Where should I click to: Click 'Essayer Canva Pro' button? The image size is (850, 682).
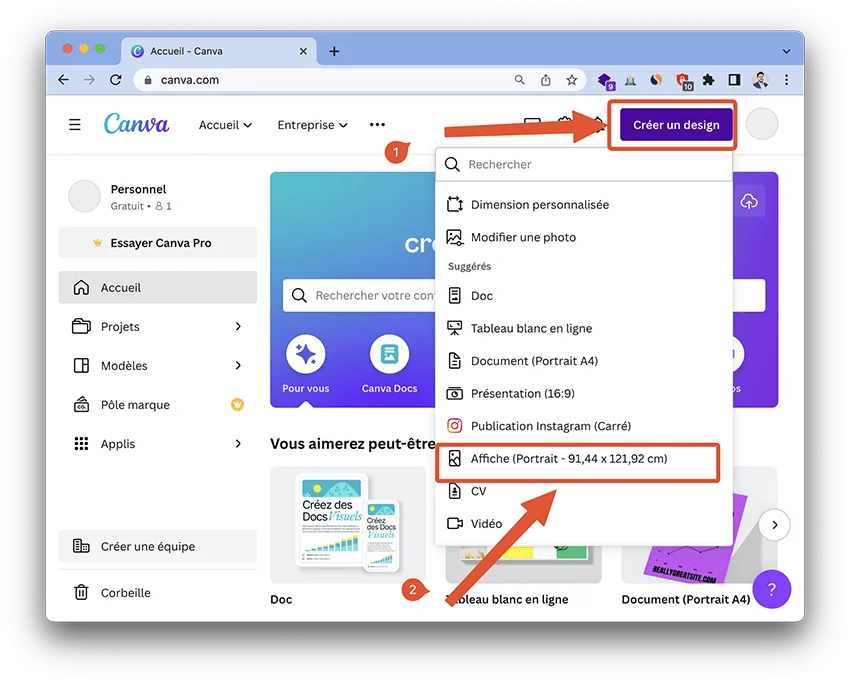tap(158, 243)
